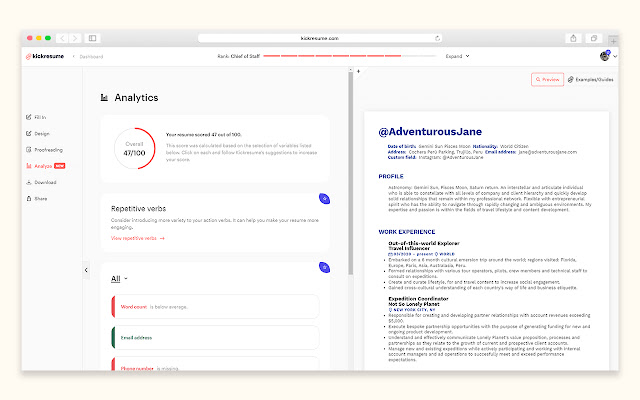Click the Examples/Guides link icon

[571, 80]
